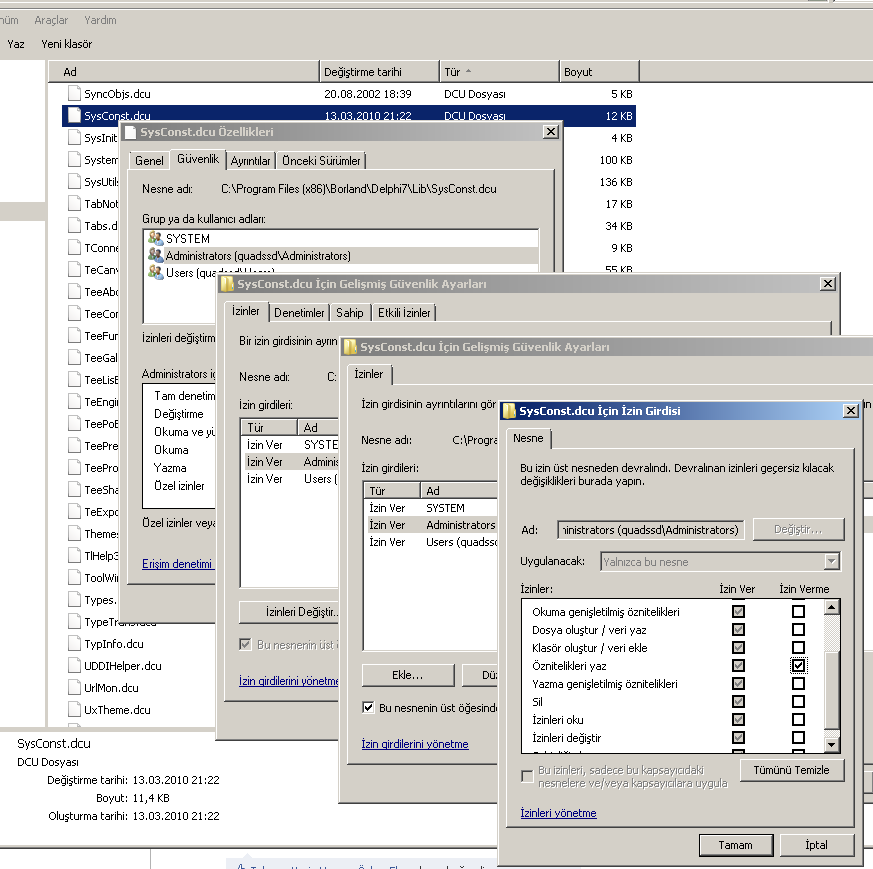Sort by the Ad column header
Image resolution: width=873 pixels, height=869 pixels.
pyautogui.click(x=184, y=72)
